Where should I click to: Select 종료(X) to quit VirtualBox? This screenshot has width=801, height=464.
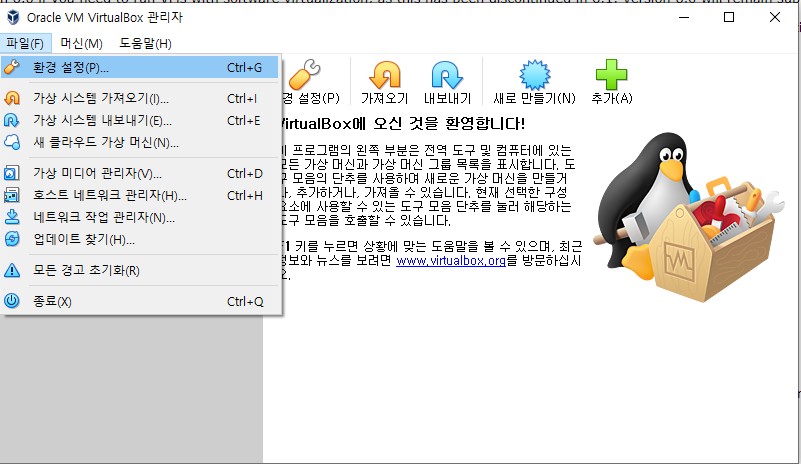click(x=139, y=301)
